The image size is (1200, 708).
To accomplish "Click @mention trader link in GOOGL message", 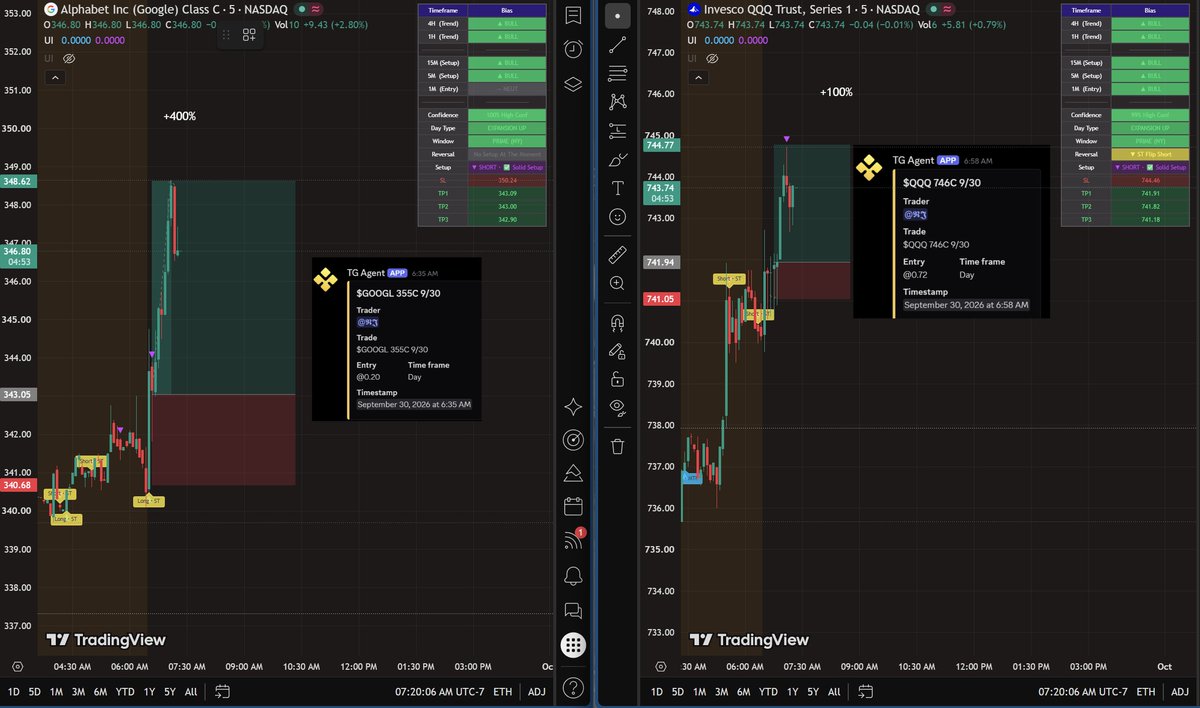I will click(368, 322).
